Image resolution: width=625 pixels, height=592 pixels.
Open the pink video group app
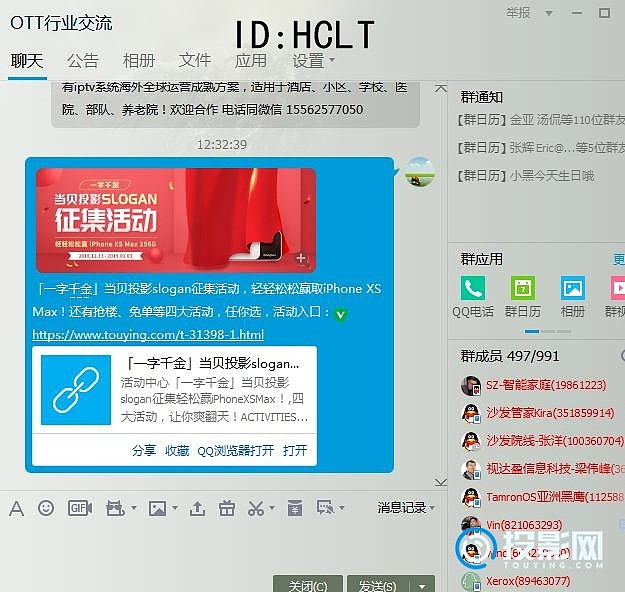tap(618, 288)
